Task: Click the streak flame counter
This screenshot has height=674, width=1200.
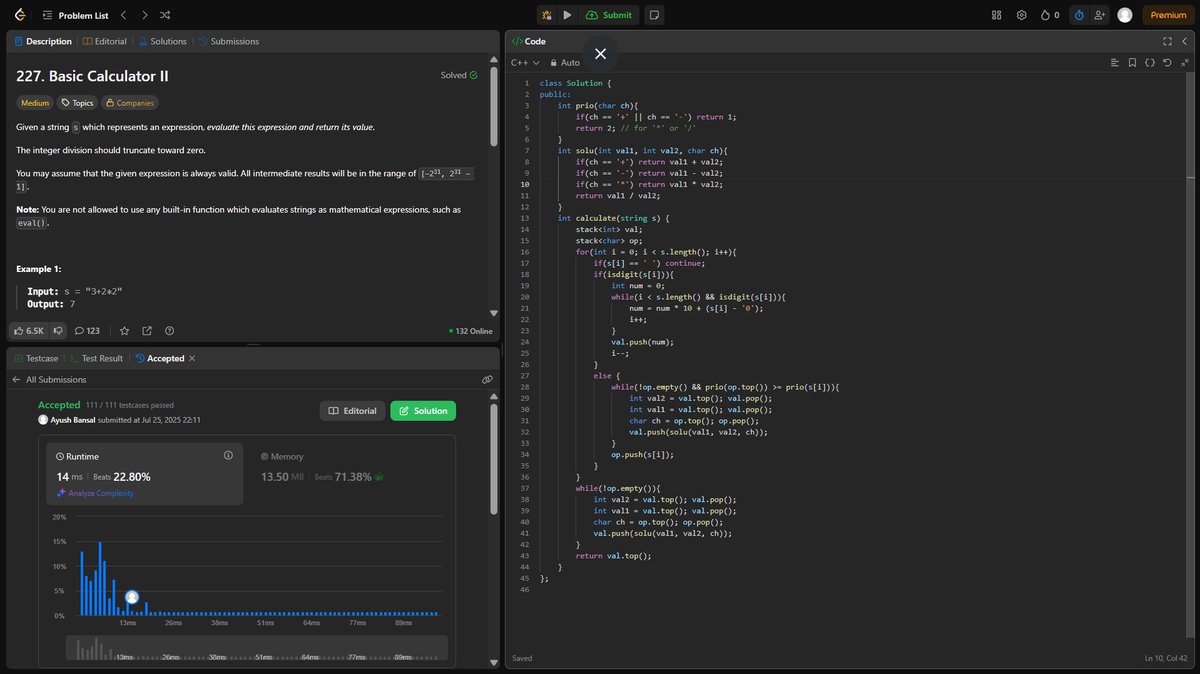Action: [x=1049, y=15]
